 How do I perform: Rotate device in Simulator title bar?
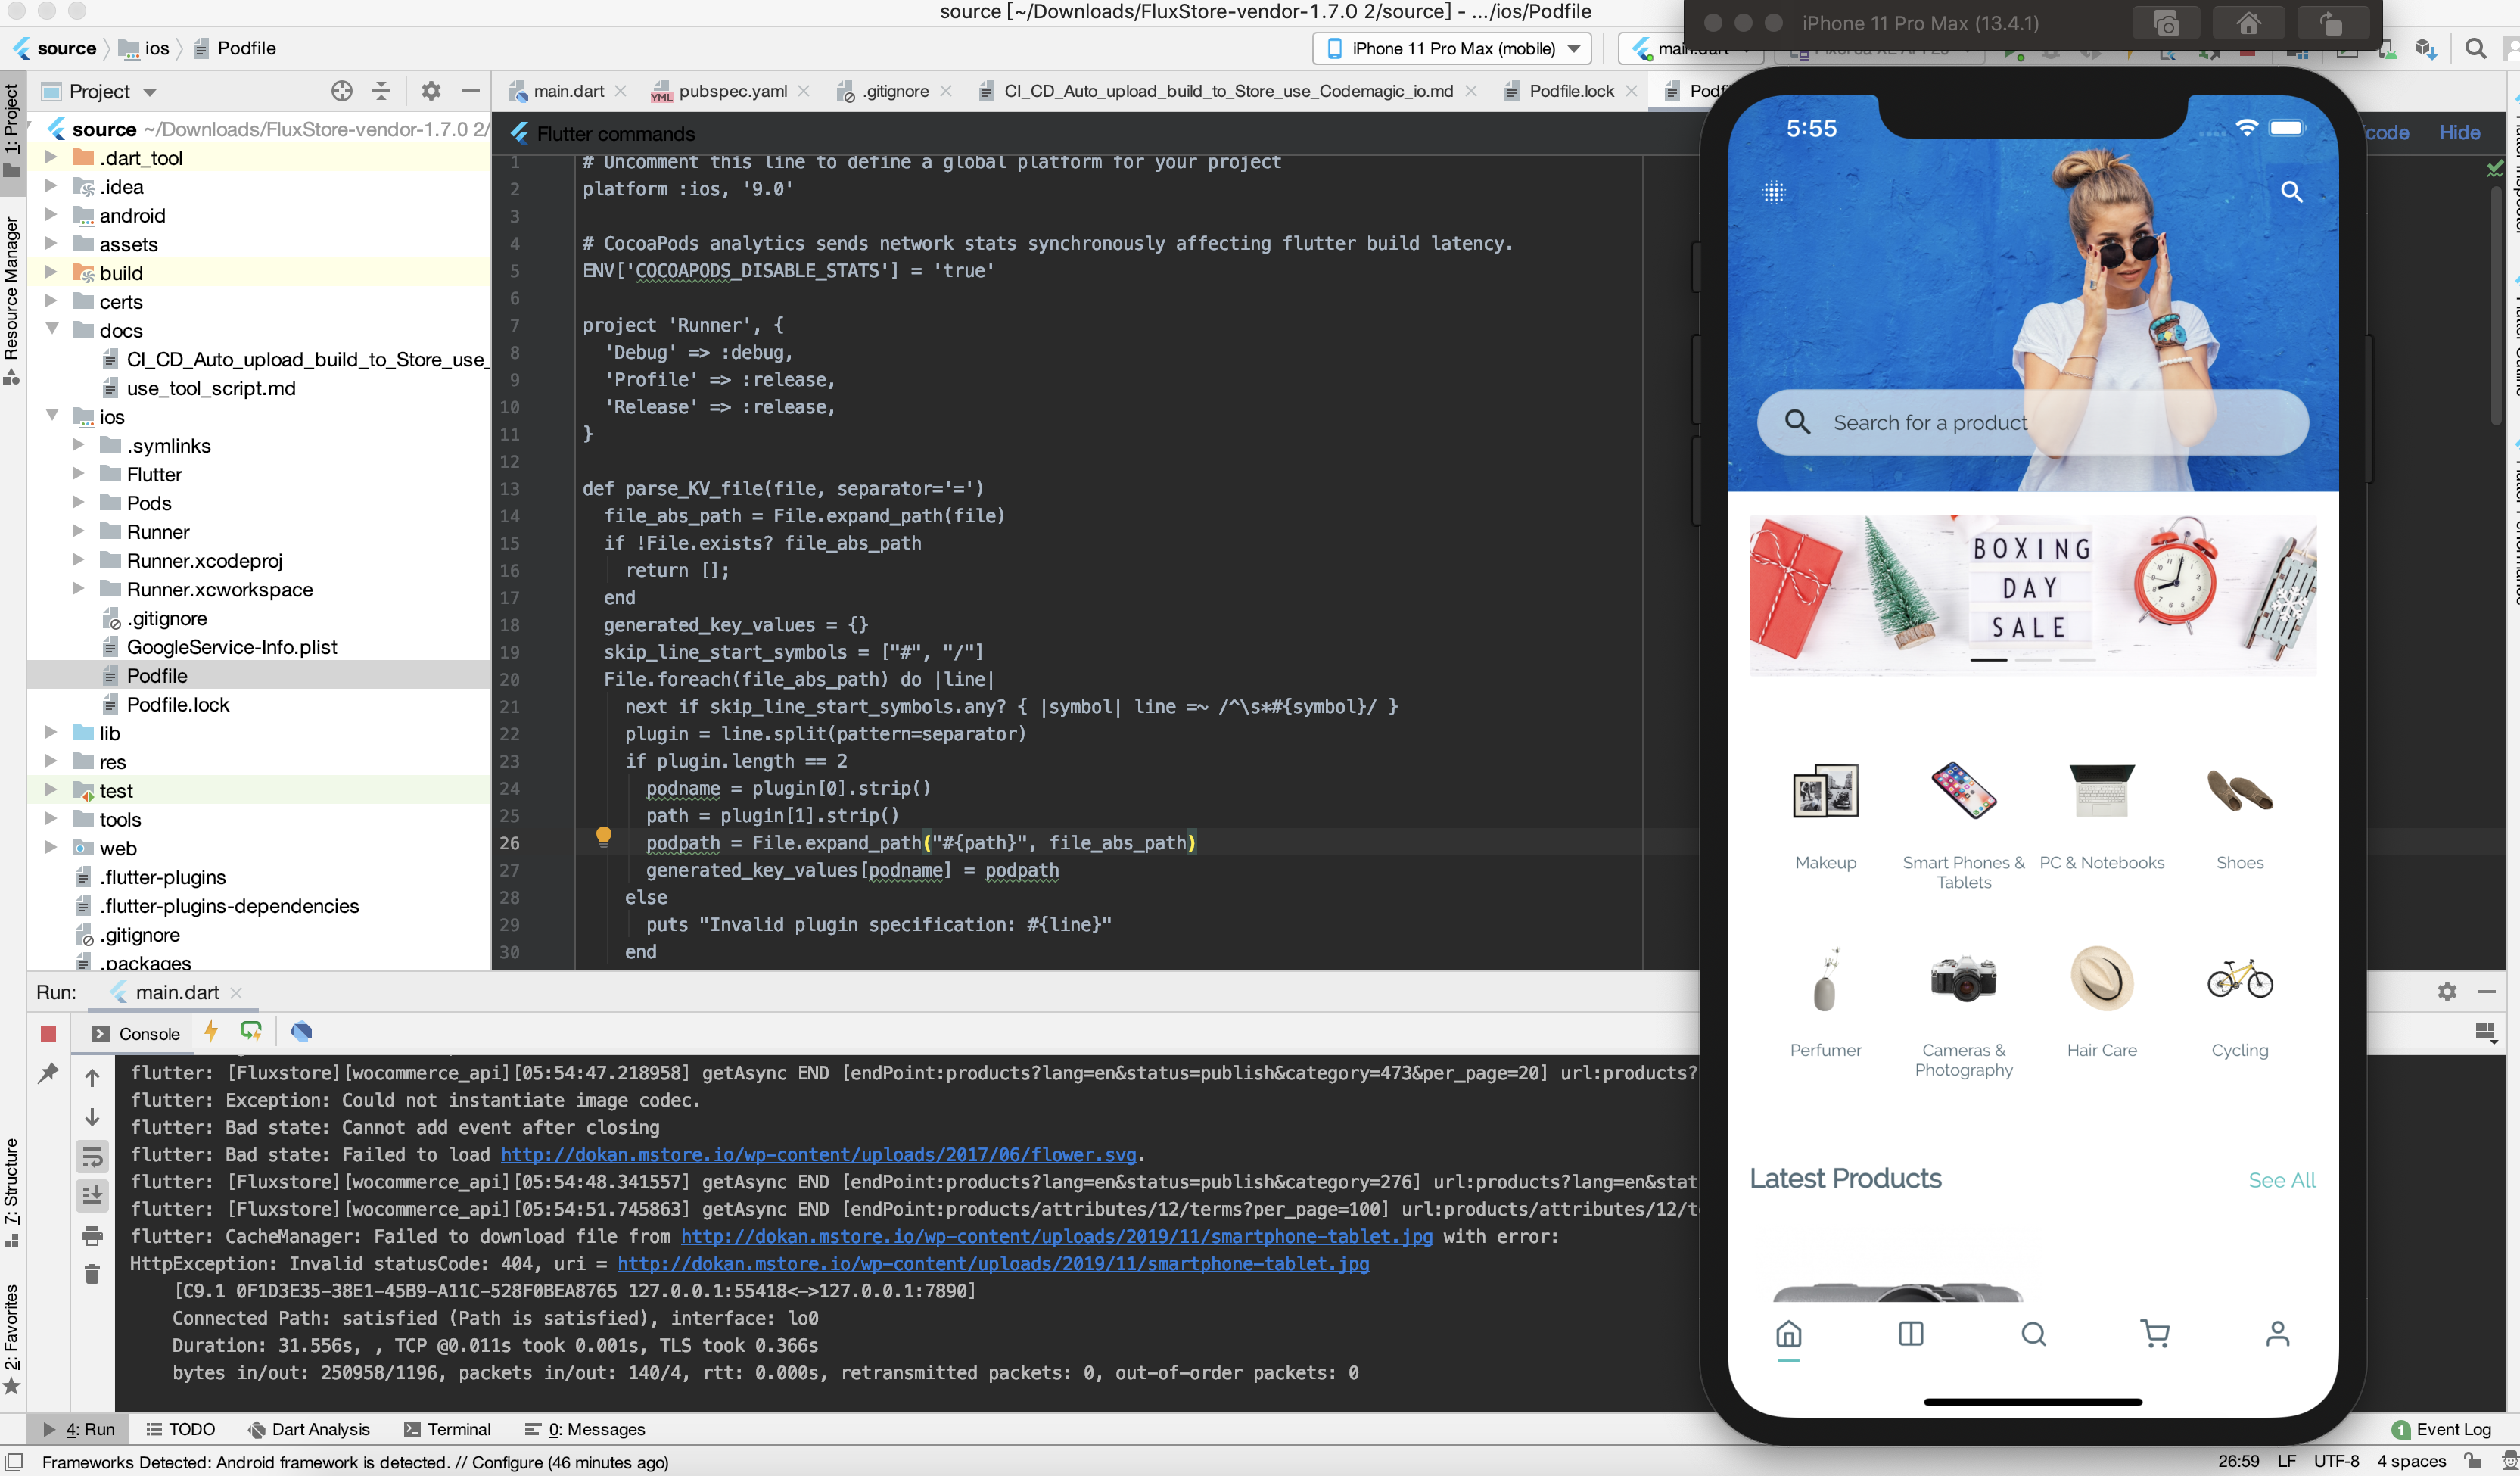coord(2331,23)
